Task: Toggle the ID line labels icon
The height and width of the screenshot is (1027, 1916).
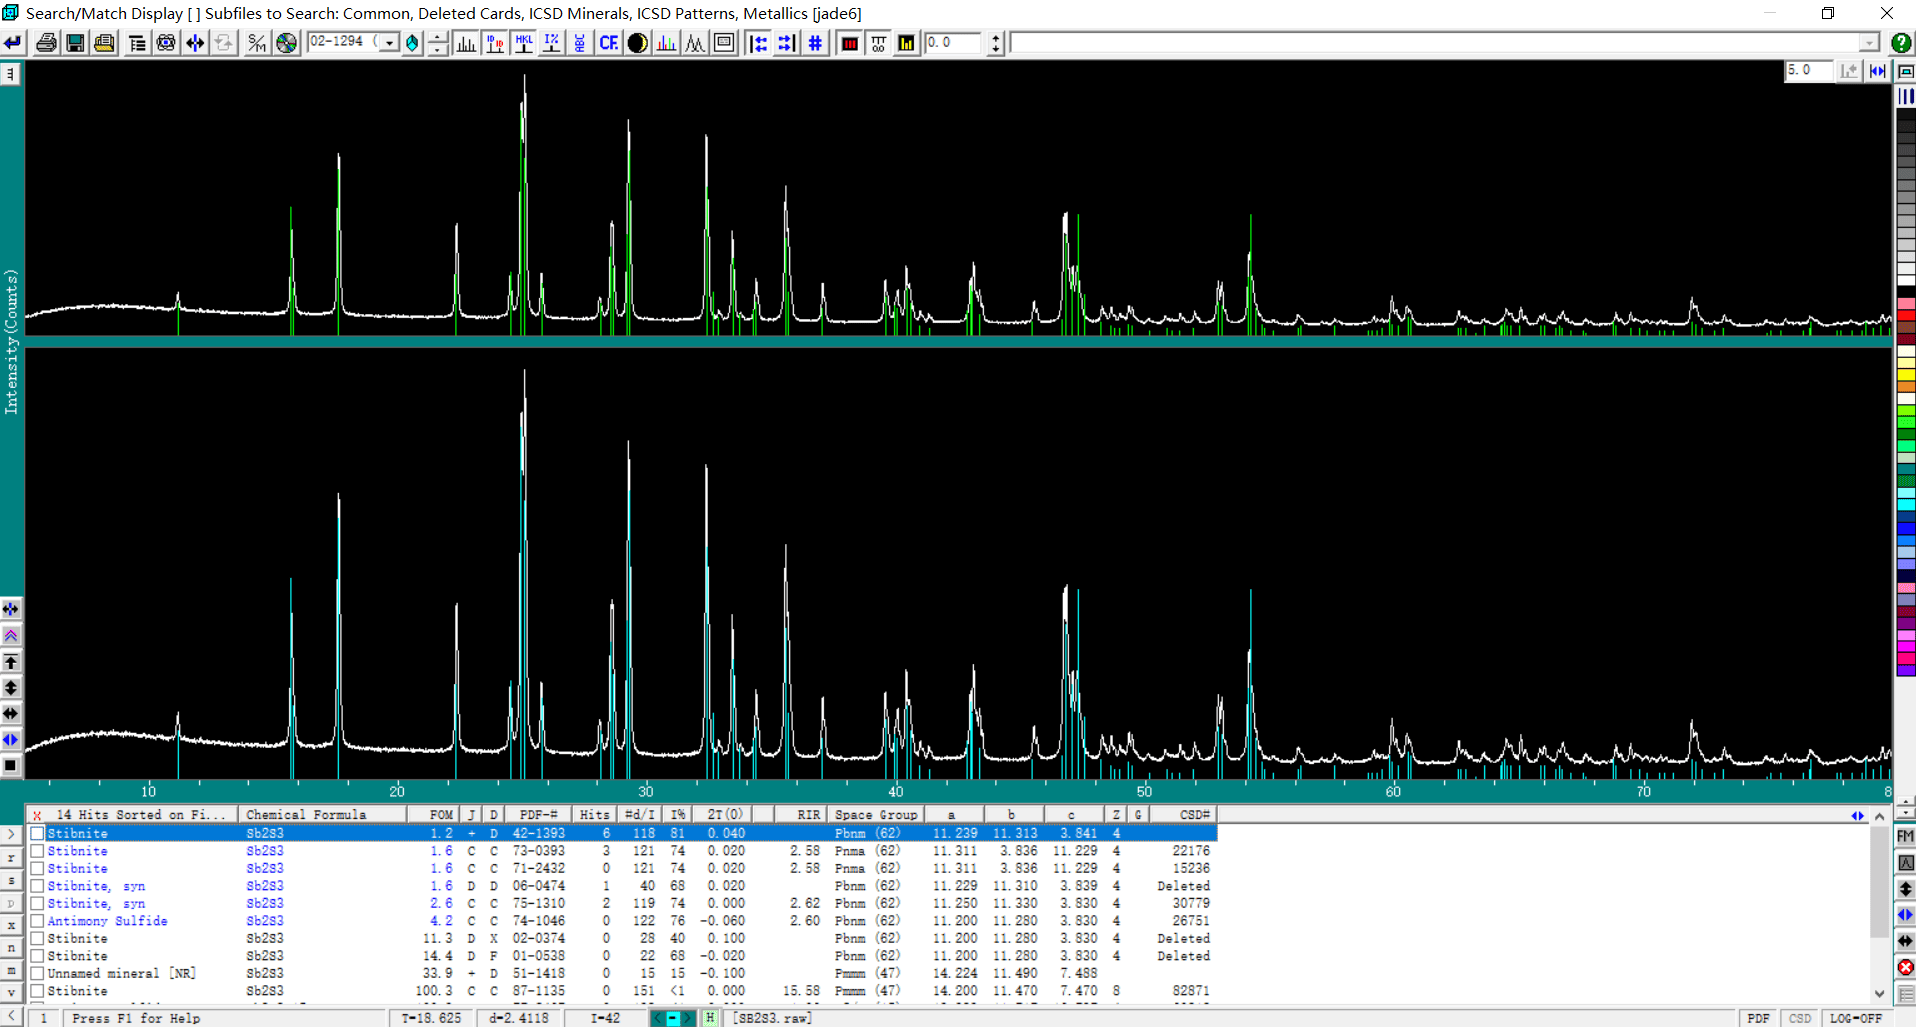Action: click(495, 43)
